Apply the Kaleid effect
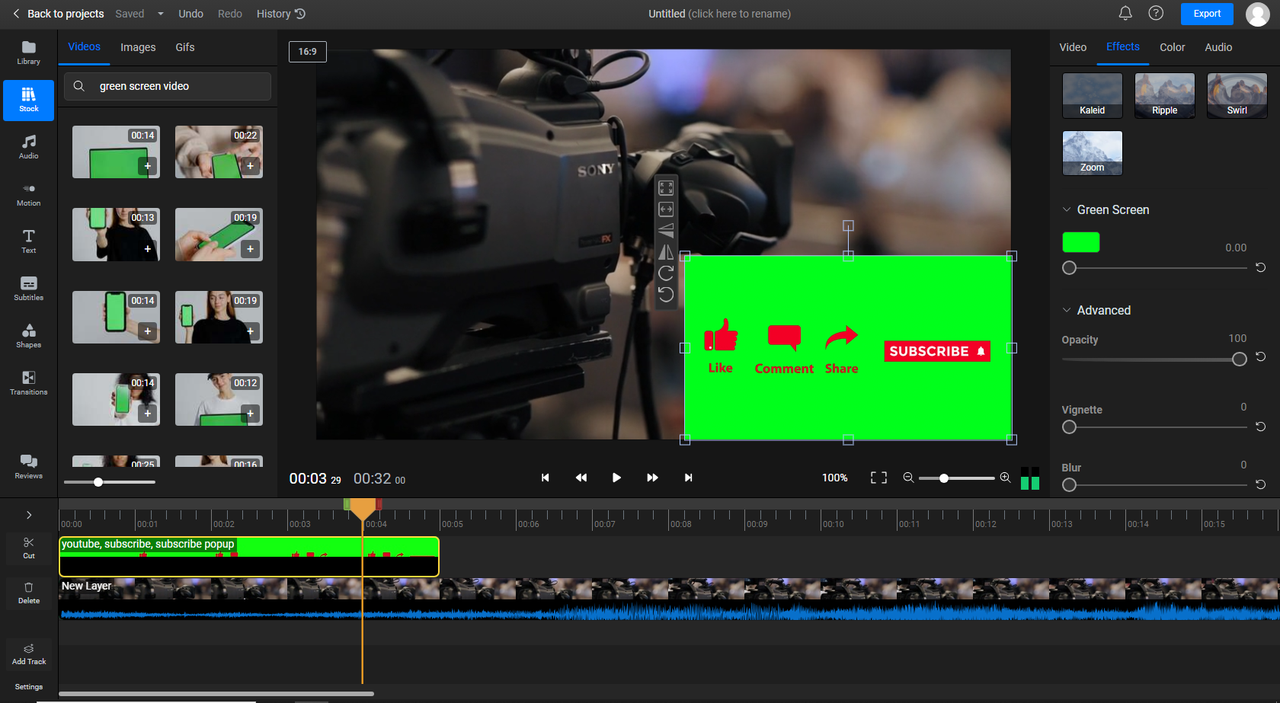 [1092, 95]
